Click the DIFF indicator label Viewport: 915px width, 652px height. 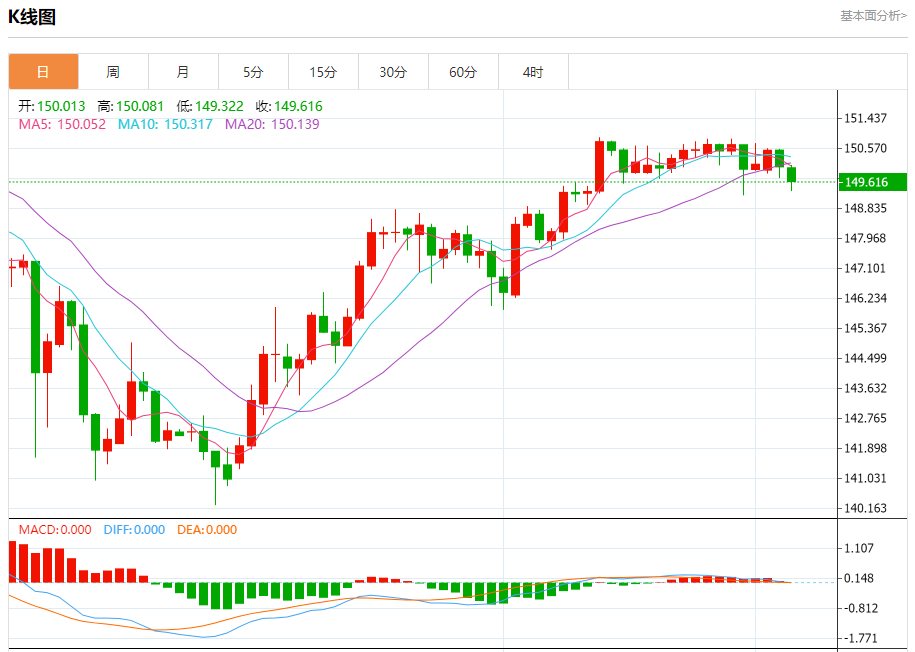[x=134, y=530]
